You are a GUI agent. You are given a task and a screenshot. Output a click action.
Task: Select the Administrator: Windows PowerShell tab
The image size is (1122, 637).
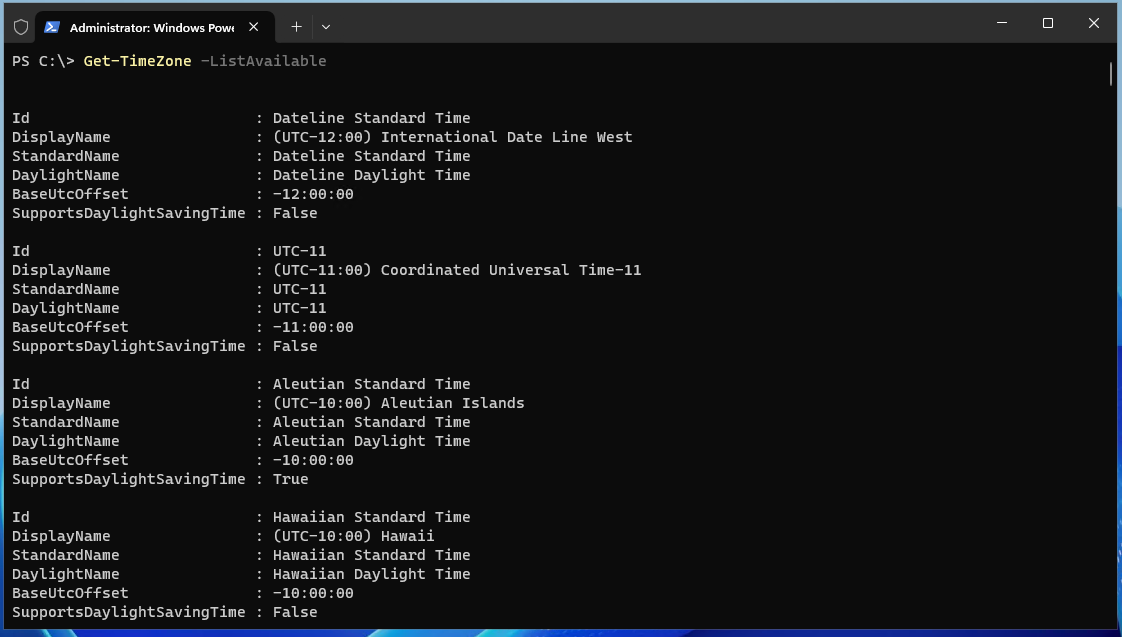150,27
